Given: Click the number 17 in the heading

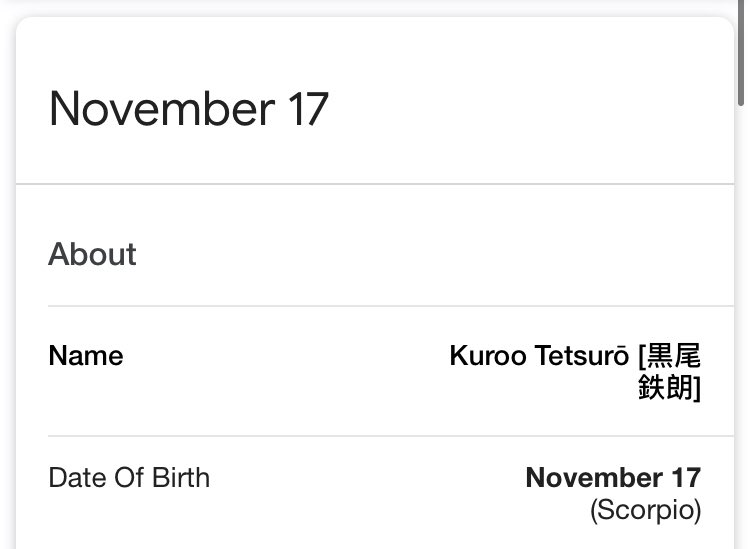Looking at the screenshot, I should (309, 109).
